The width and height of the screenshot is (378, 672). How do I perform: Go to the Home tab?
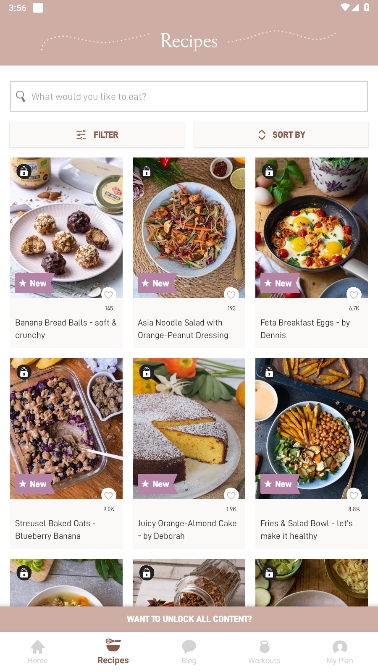point(38,652)
